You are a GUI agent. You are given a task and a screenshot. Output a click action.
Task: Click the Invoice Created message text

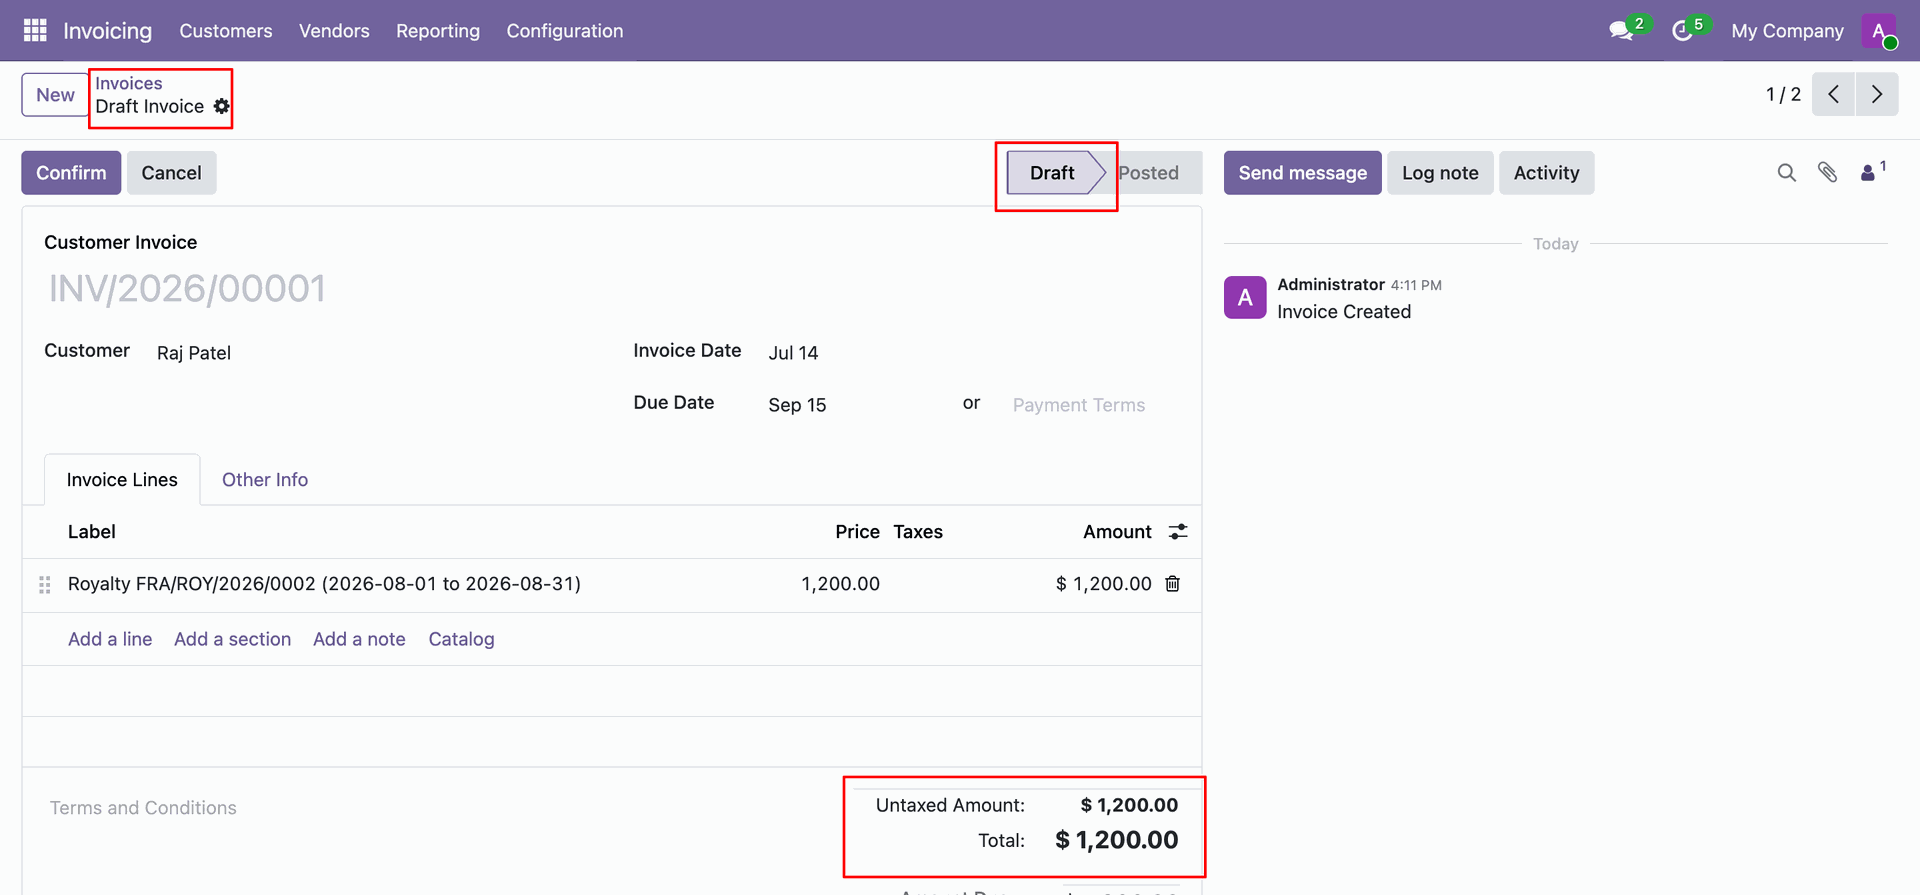click(1344, 312)
